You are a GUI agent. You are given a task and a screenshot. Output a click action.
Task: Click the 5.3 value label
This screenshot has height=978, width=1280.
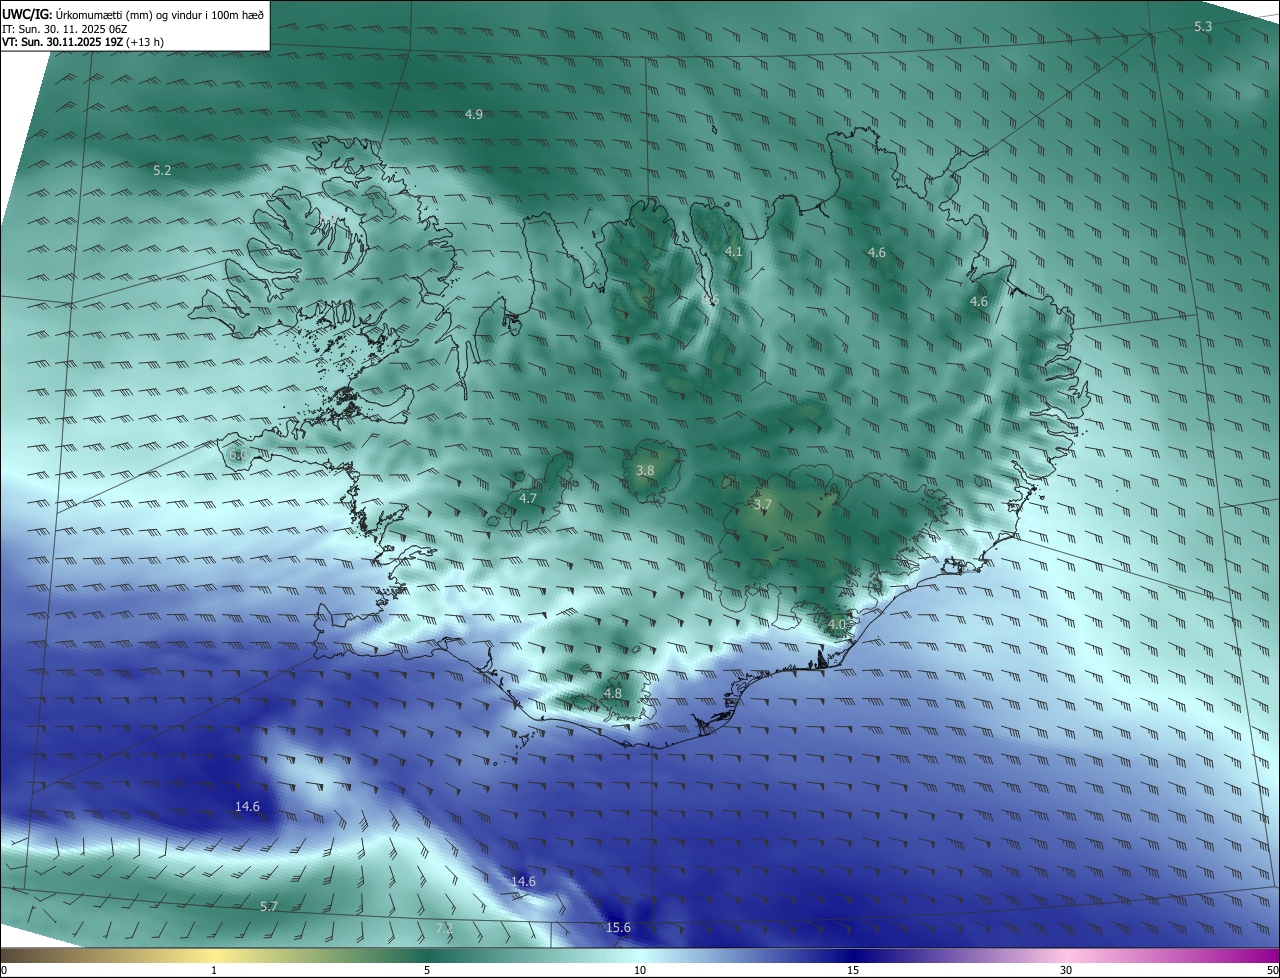tap(1203, 27)
